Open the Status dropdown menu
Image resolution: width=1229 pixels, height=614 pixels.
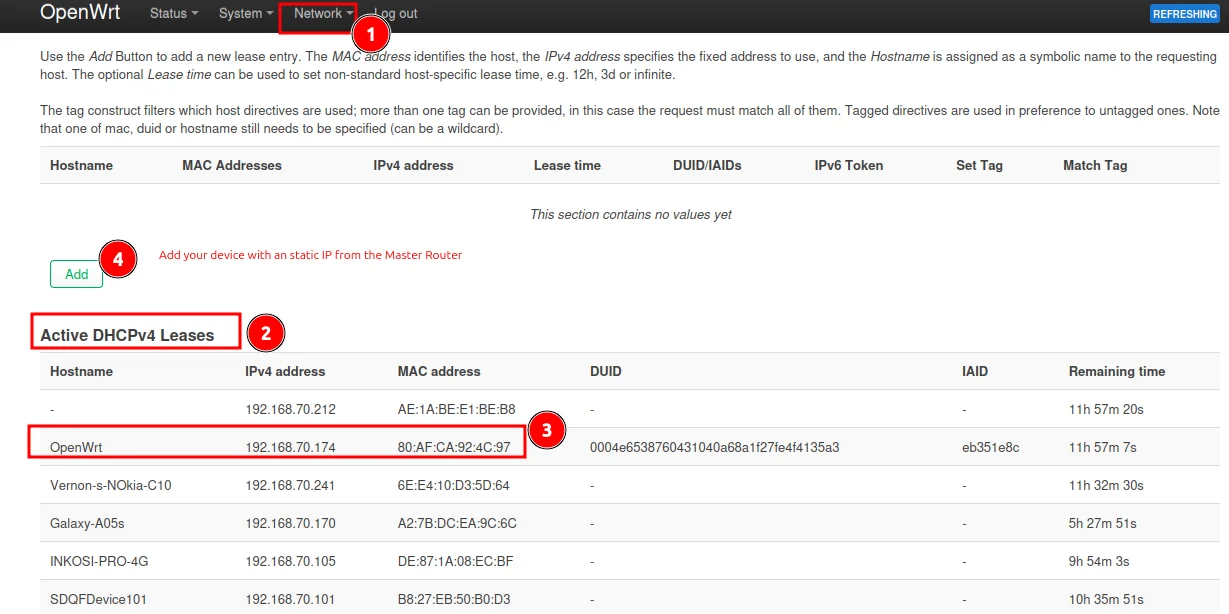[x=173, y=14]
